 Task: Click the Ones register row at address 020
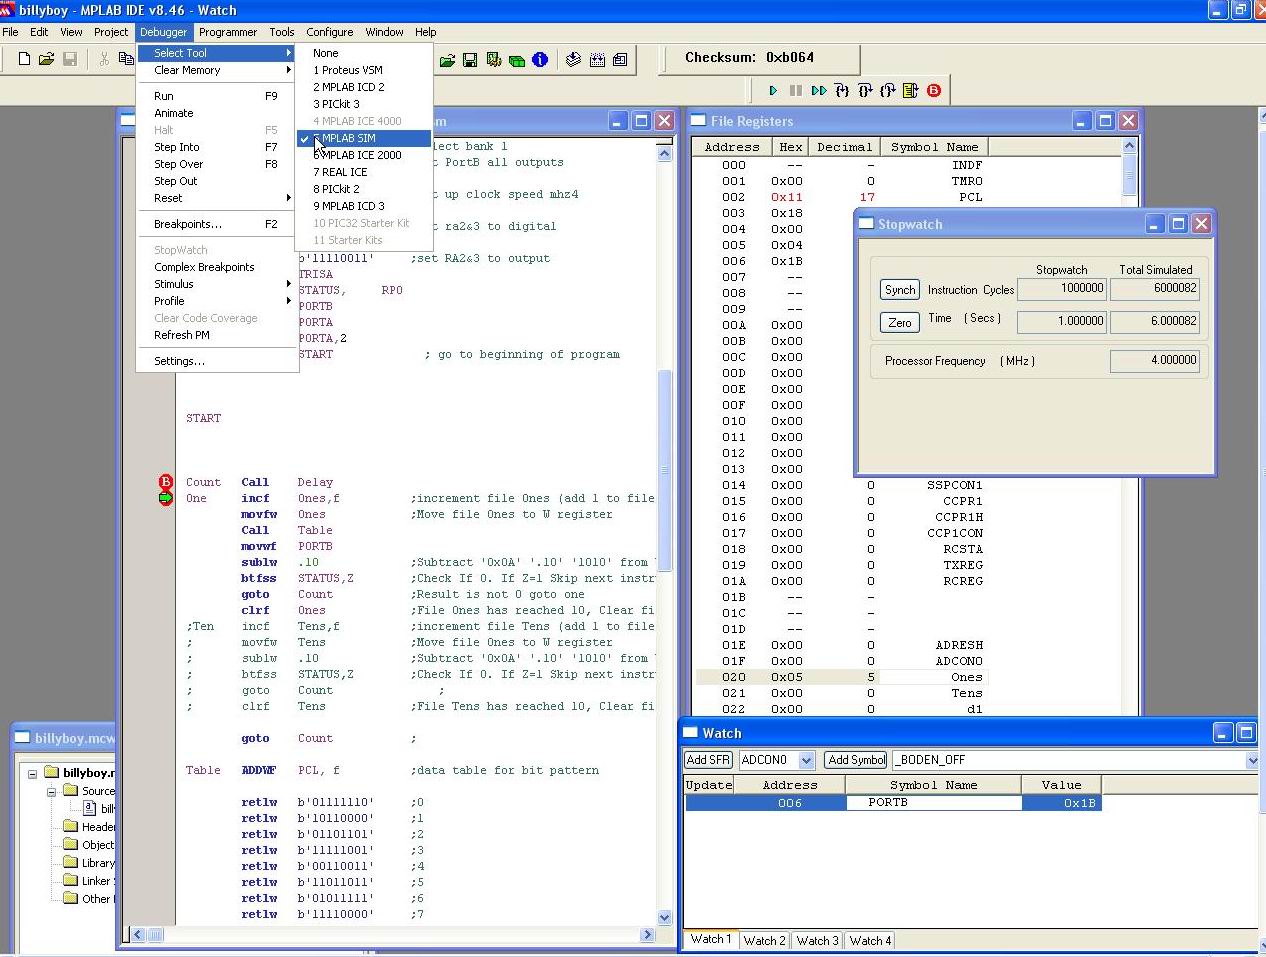click(841, 677)
